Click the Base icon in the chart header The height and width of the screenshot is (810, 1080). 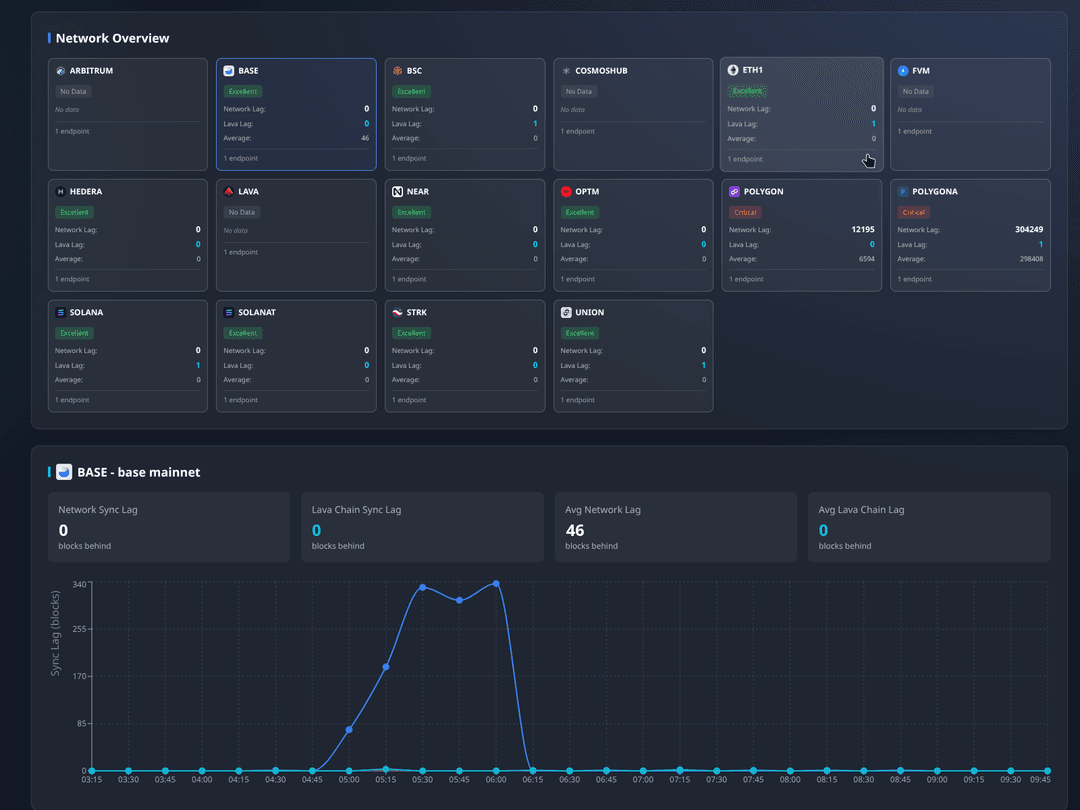coord(64,472)
